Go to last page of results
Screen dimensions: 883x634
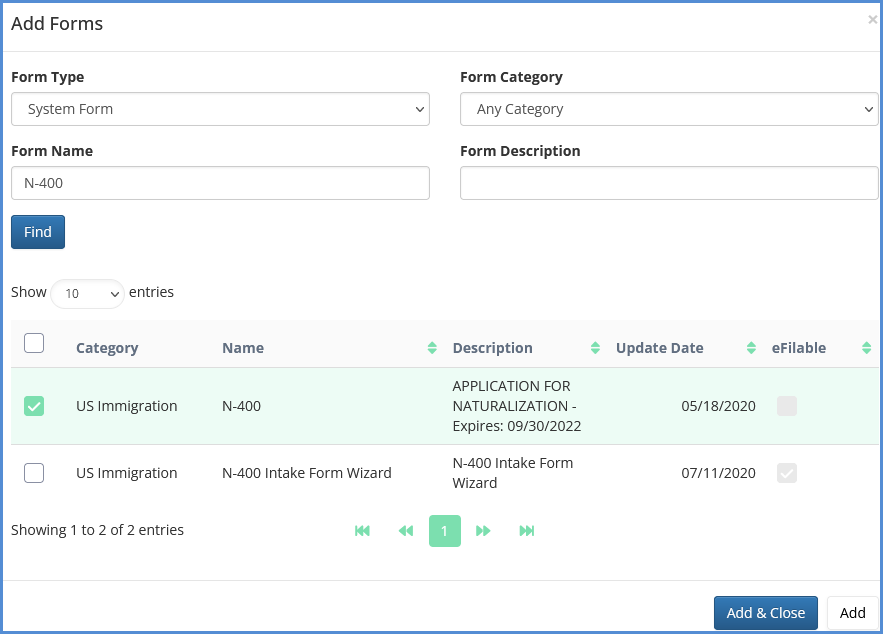coord(527,531)
